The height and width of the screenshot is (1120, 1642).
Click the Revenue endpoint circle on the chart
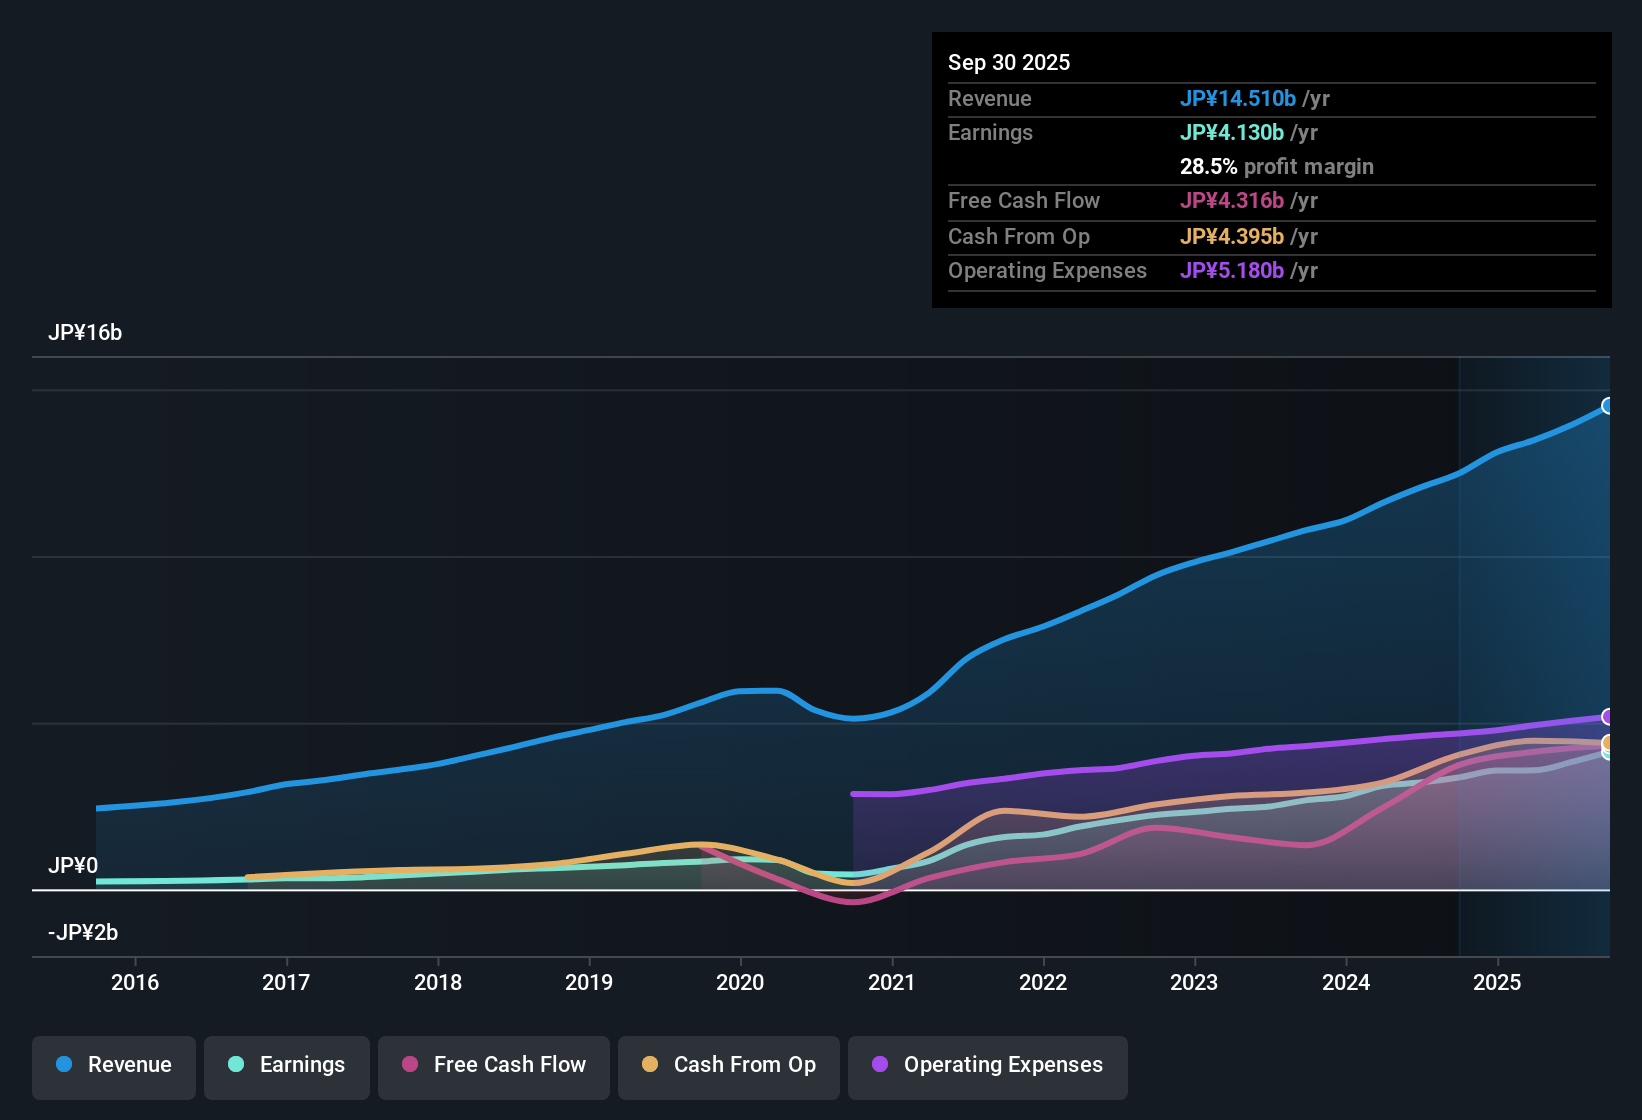[x=1608, y=406]
